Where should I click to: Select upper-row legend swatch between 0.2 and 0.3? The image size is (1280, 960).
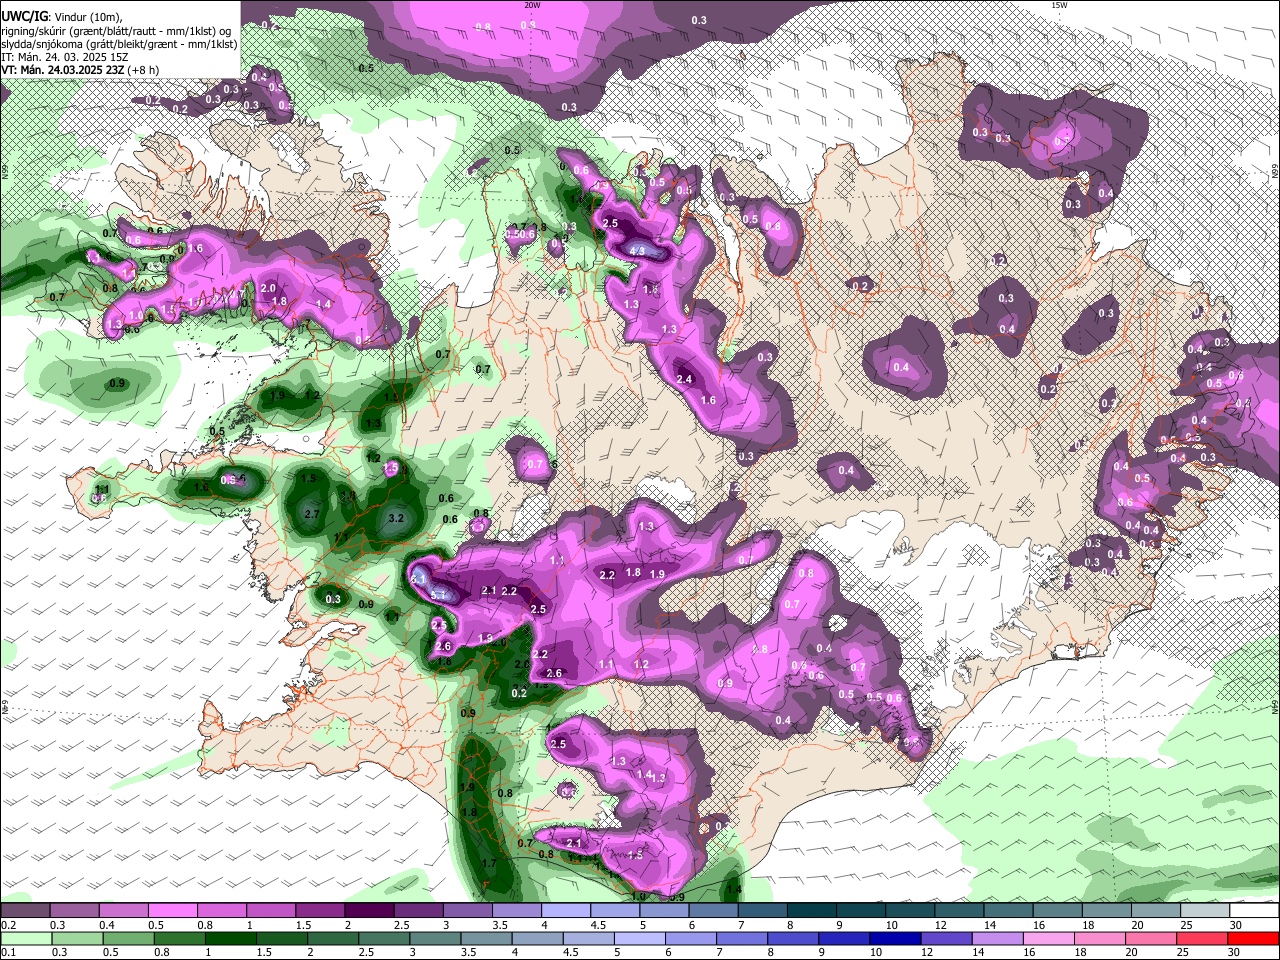[x=25, y=910]
